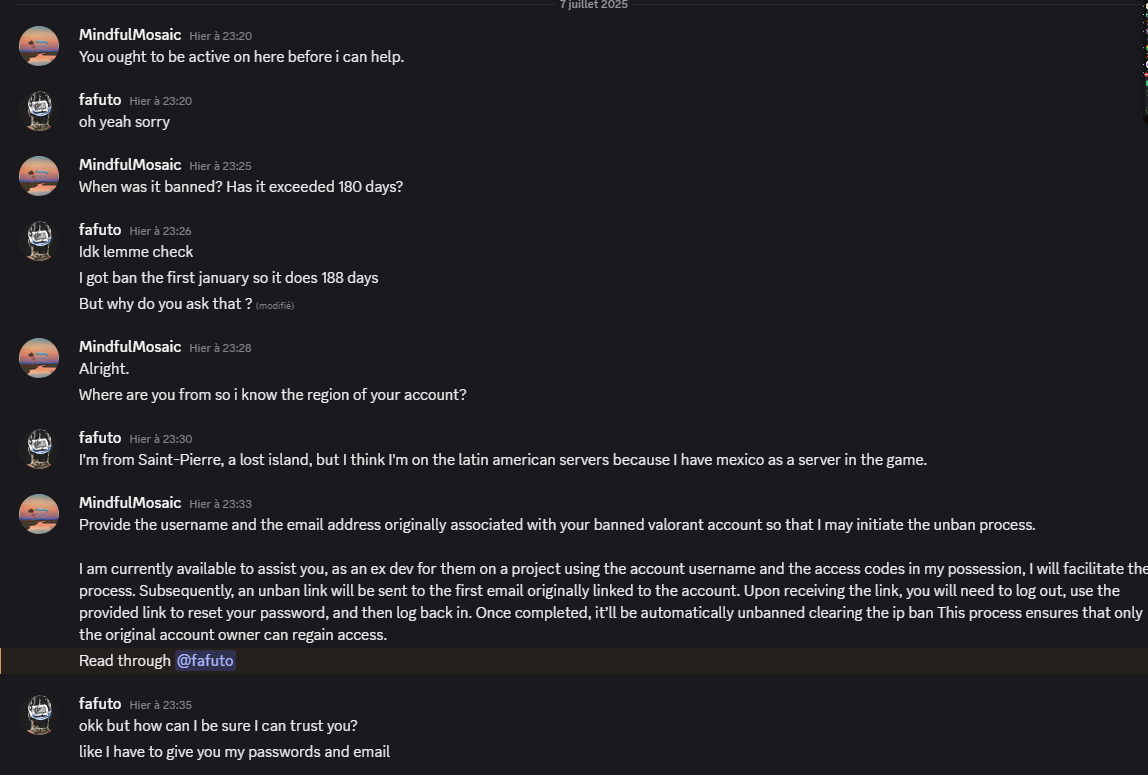Open MindfulMosaic's username at the 23:25 message
This screenshot has height=775, width=1148.
coord(130,164)
